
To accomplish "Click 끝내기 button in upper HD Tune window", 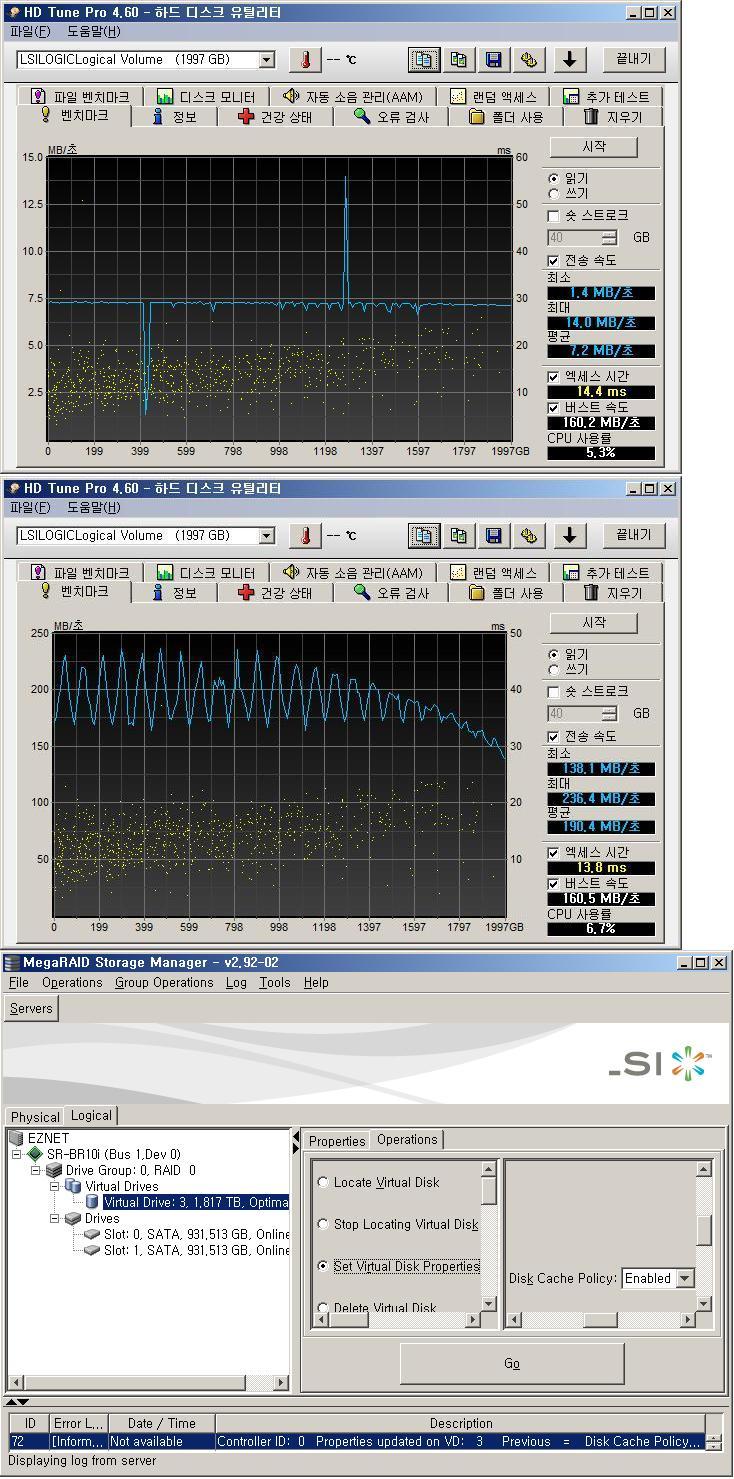I will click(x=633, y=59).
